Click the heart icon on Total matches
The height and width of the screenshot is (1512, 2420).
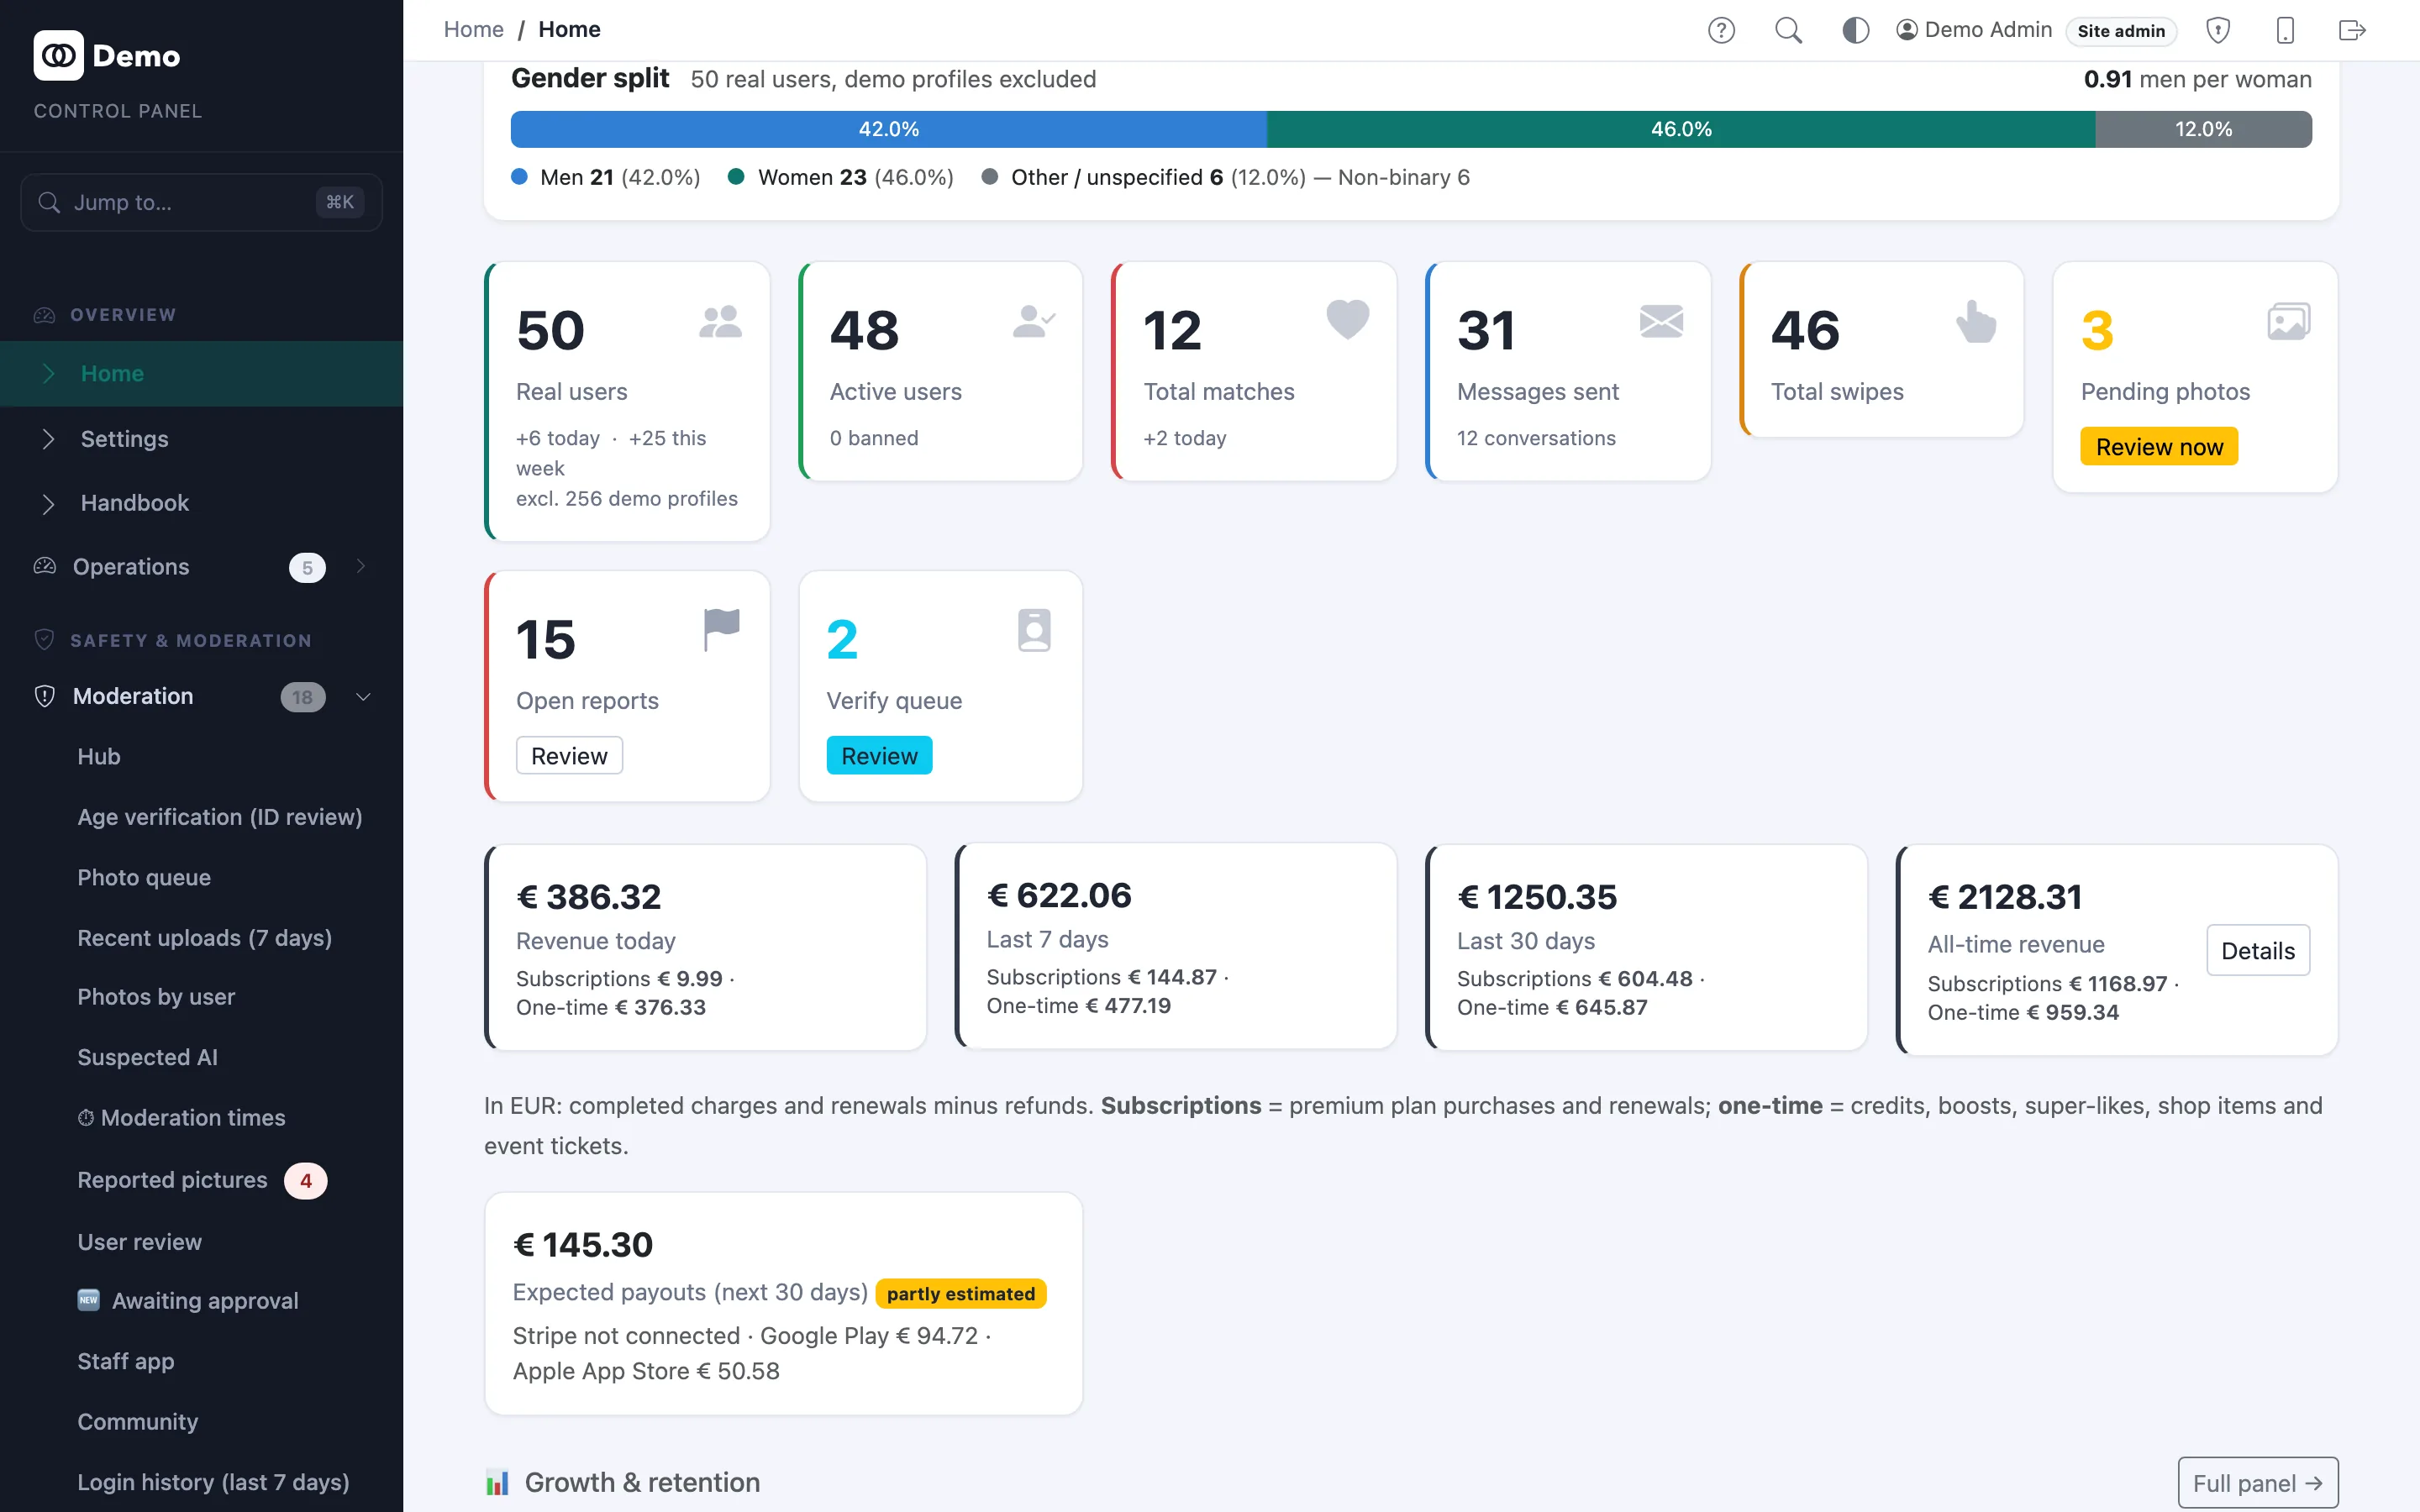(1347, 320)
